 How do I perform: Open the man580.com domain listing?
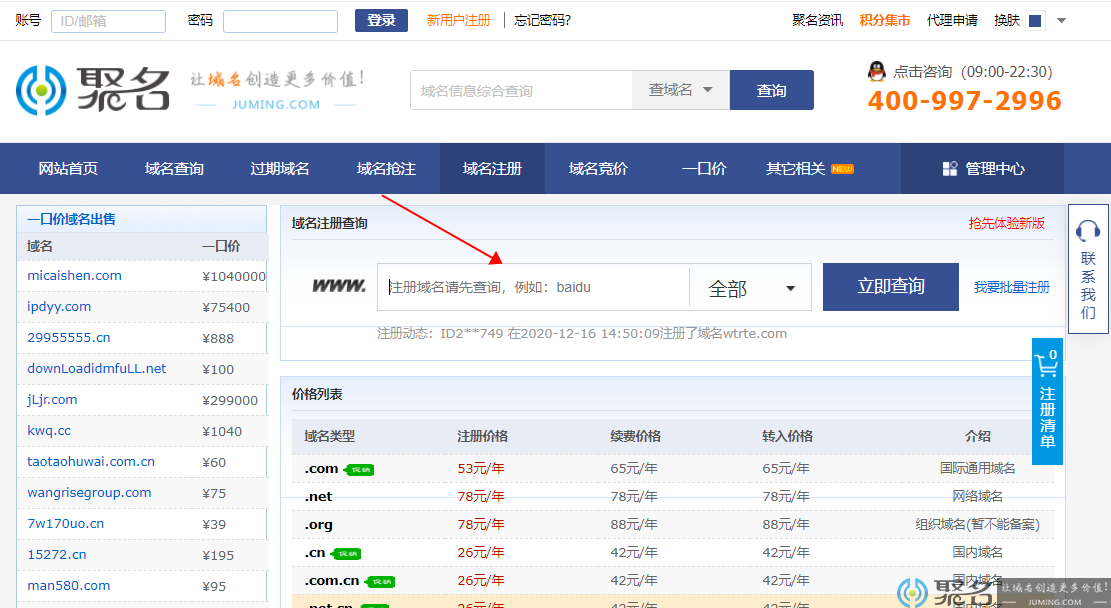tap(69, 585)
